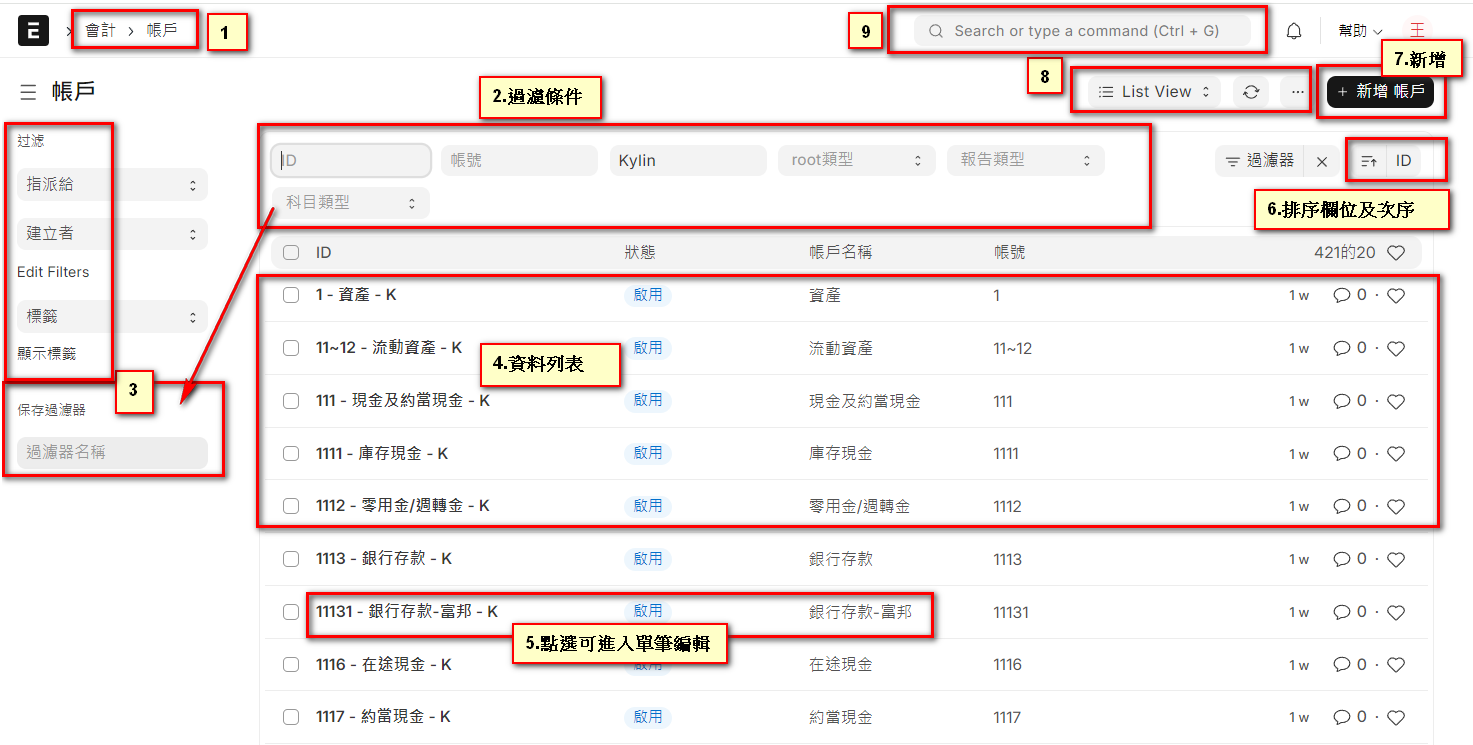This screenshot has height=745, width=1473.
Task: Go to 會計 in the breadcrumb
Action: coord(100,31)
